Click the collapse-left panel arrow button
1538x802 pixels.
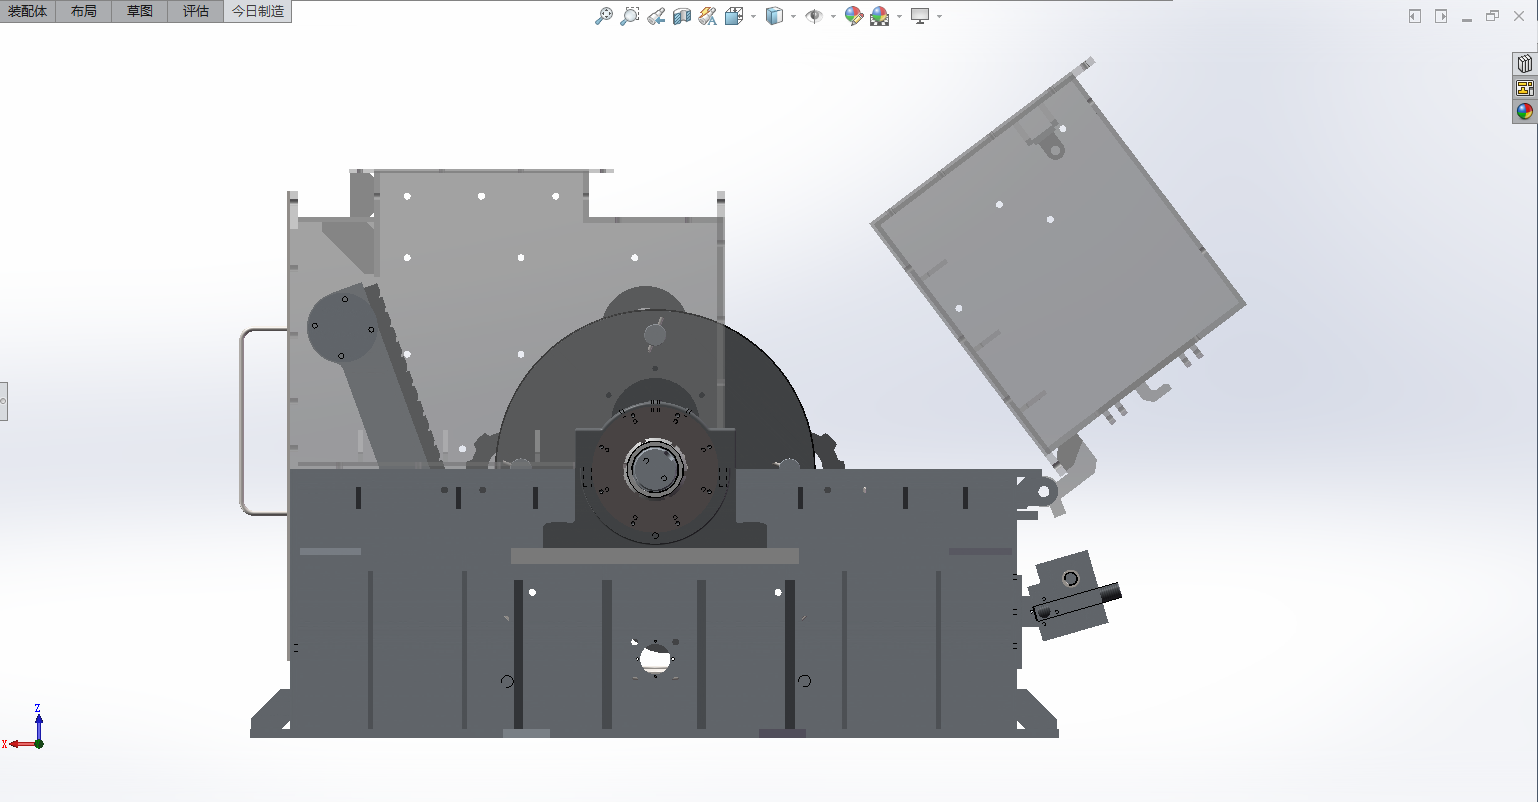coord(1415,16)
